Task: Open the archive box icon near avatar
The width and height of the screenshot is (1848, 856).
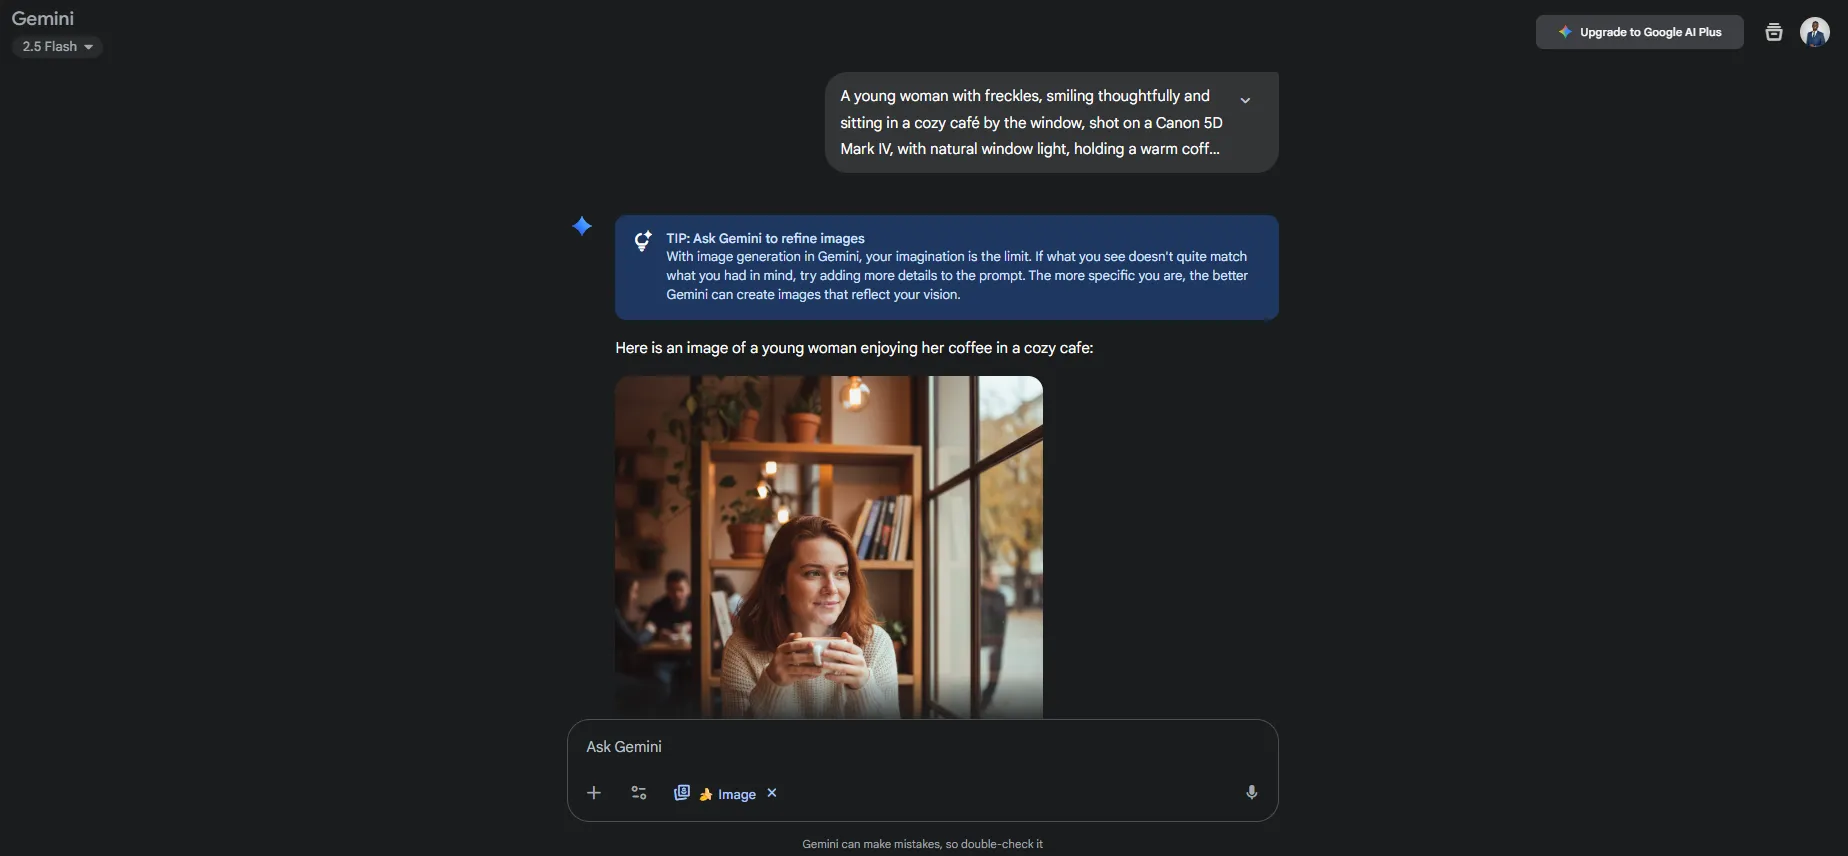Action: (x=1773, y=32)
